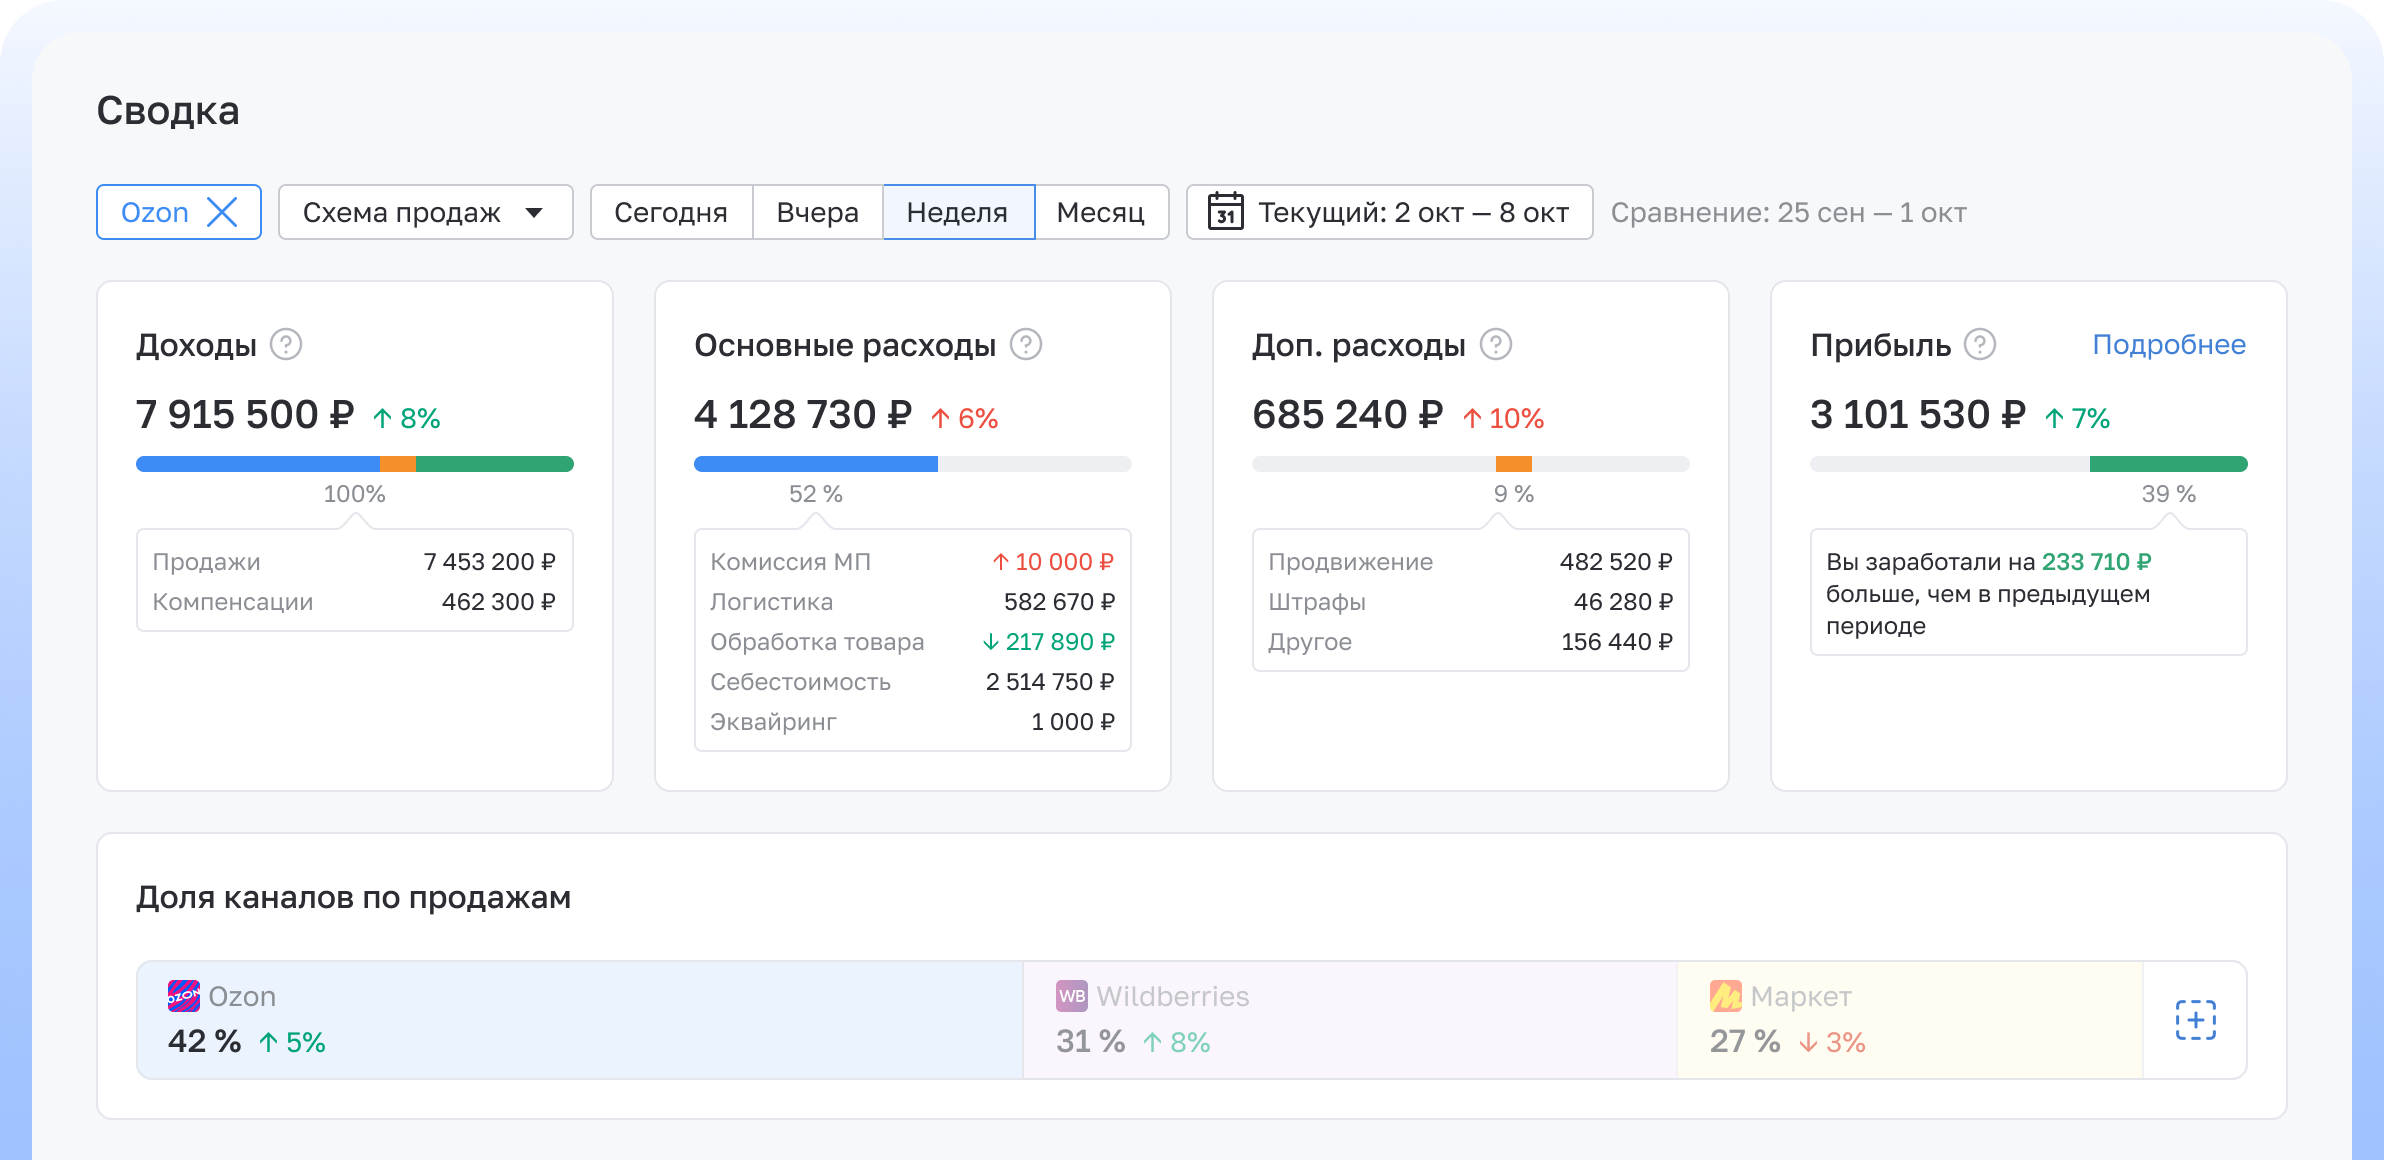Open Схема продаж dropdown
This screenshot has height=1160, width=2384.
[425, 212]
